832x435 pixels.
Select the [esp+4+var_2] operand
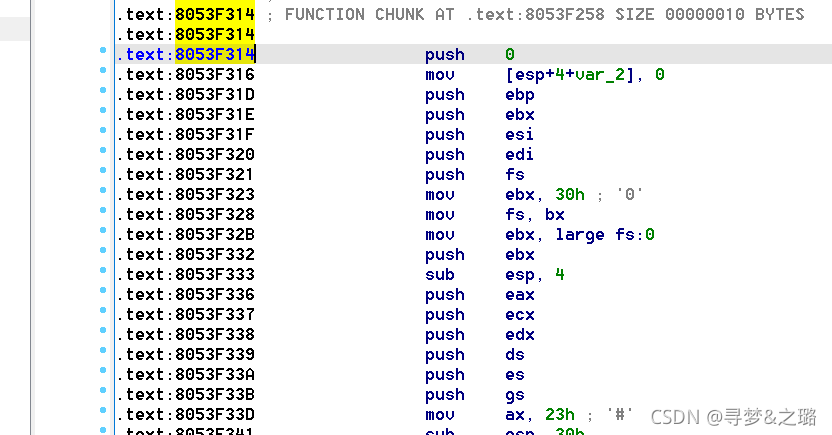click(x=570, y=75)
